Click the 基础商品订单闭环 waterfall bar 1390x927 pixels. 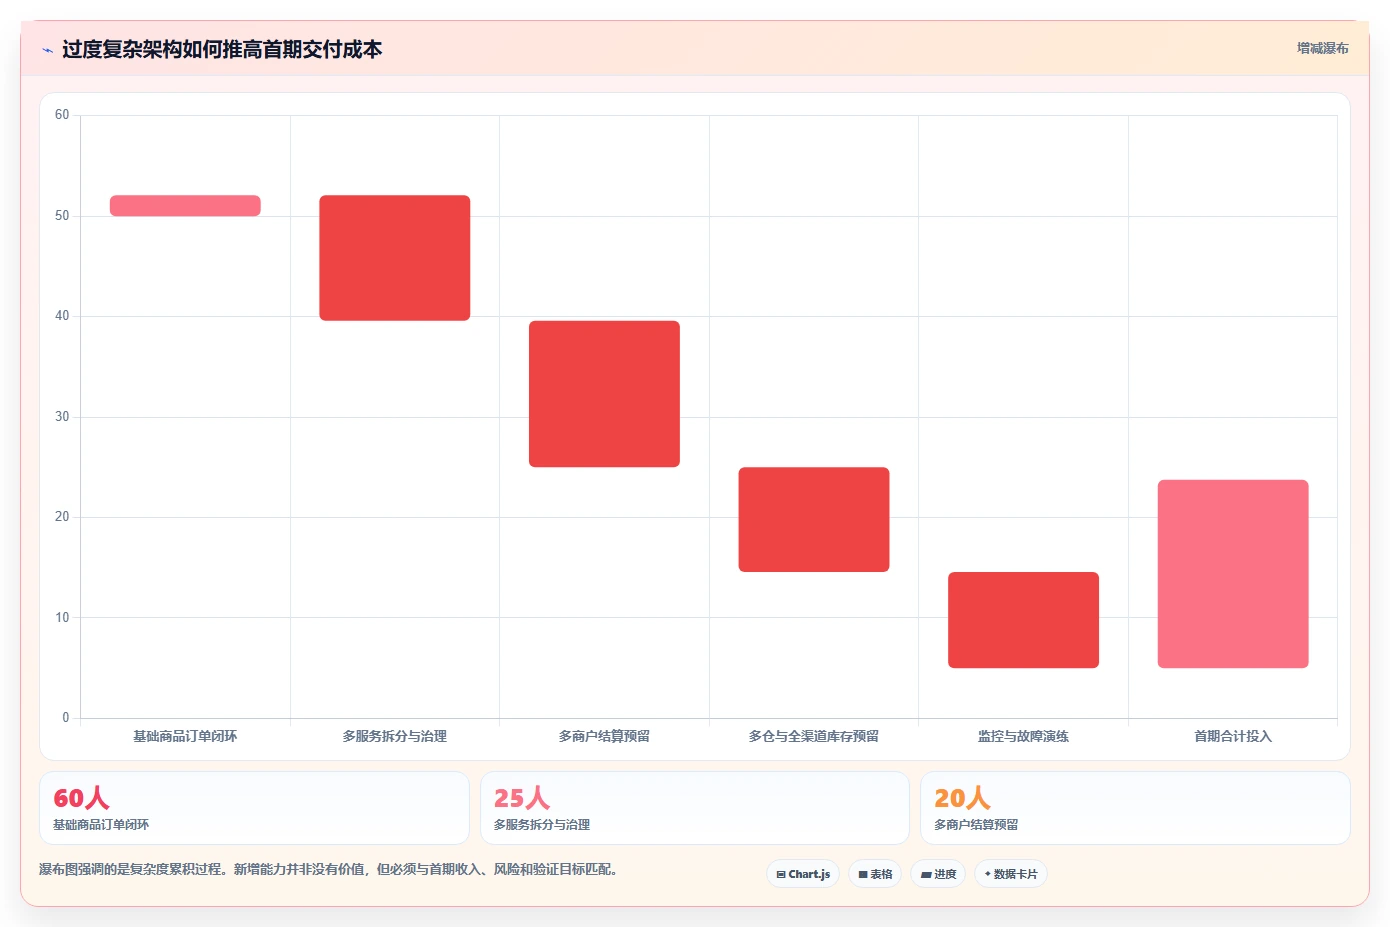[185, 206]
